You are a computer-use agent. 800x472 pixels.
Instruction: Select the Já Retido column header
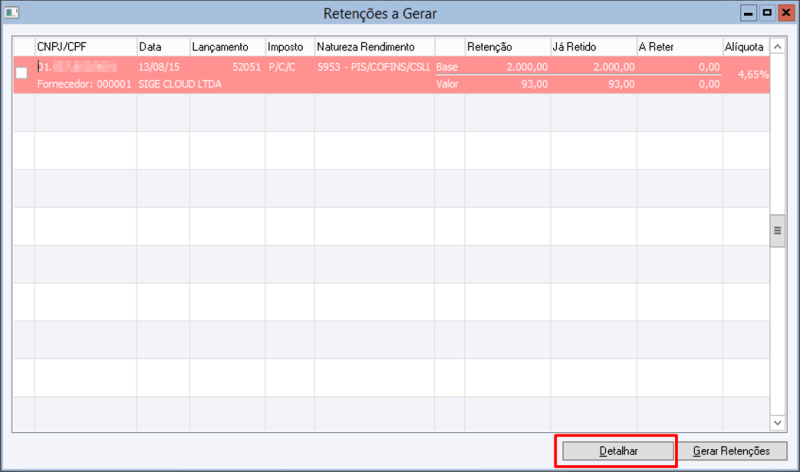pyautogui.click(x=594, y=47)
